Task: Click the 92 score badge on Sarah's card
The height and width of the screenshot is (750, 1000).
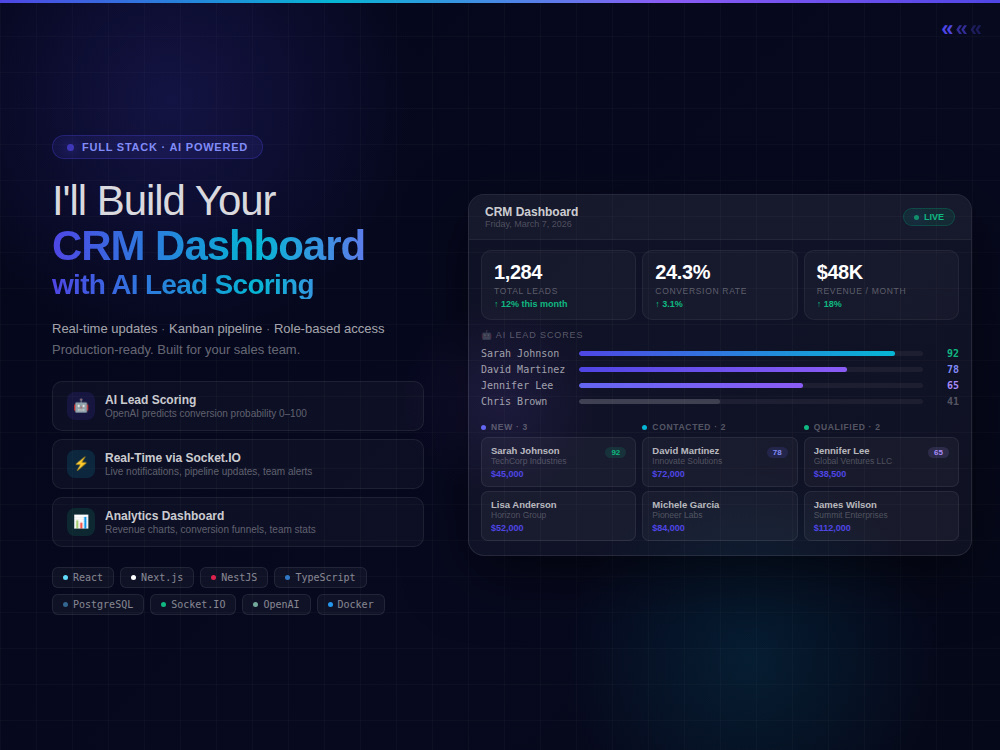Action: (615, 452)
